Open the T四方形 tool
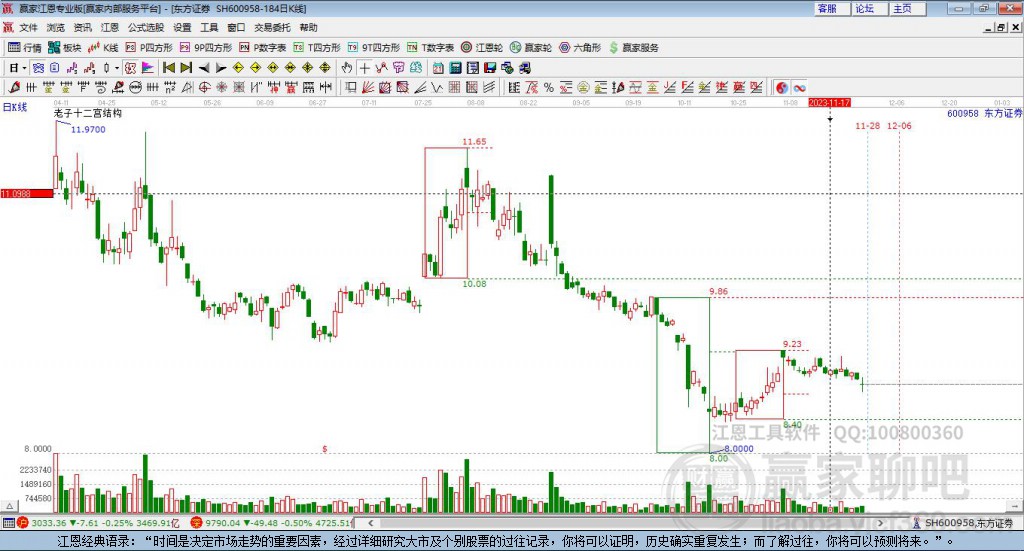This screenshot has width=1024, height=551. pyautogui.click(x=317, y=48)
